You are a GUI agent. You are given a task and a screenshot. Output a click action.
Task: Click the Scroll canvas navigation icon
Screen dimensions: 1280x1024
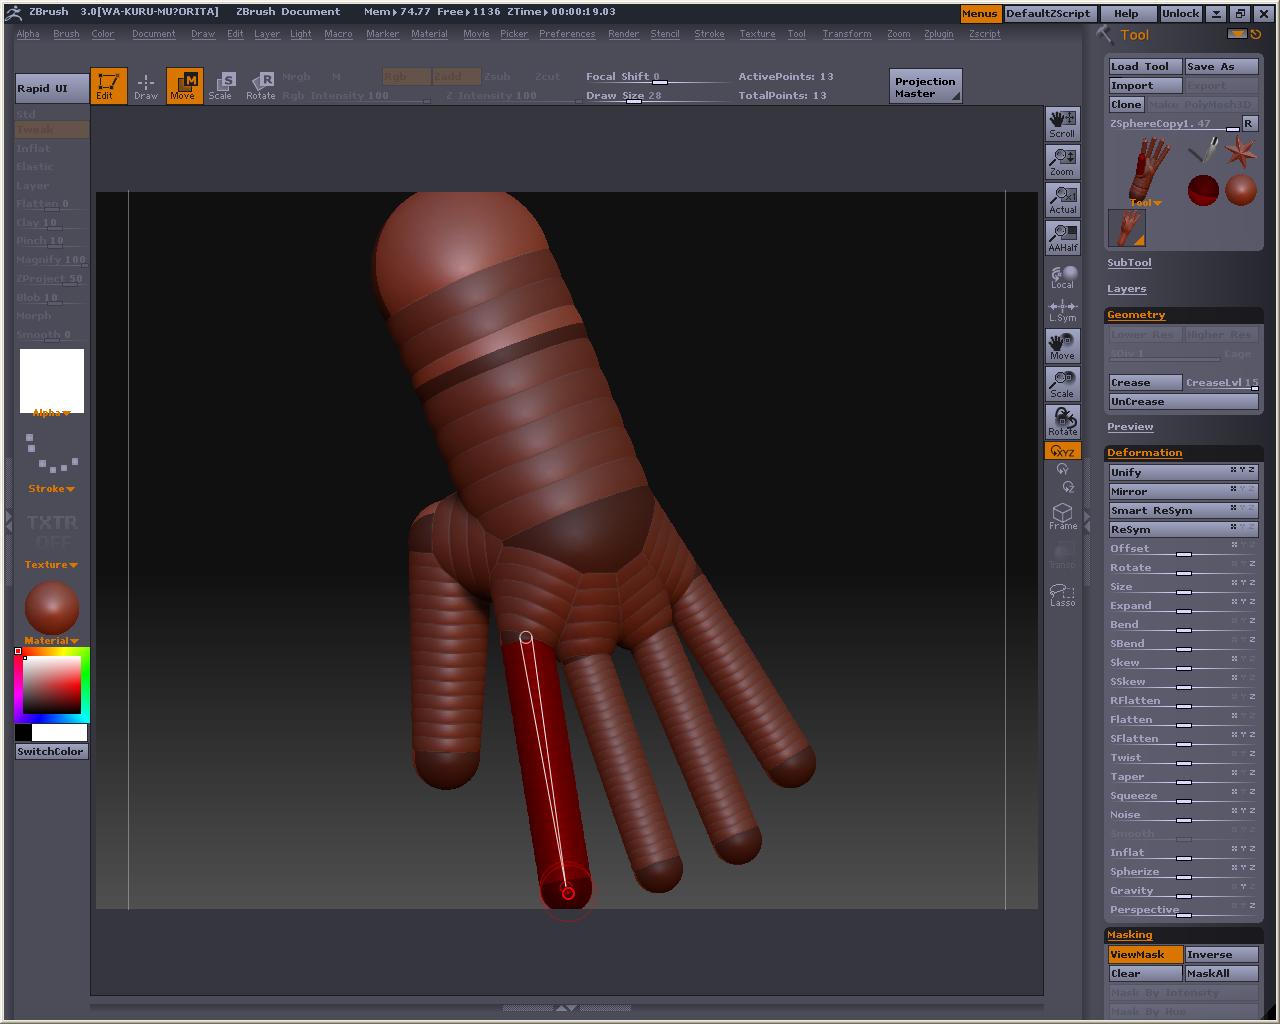pos(1062,124)
